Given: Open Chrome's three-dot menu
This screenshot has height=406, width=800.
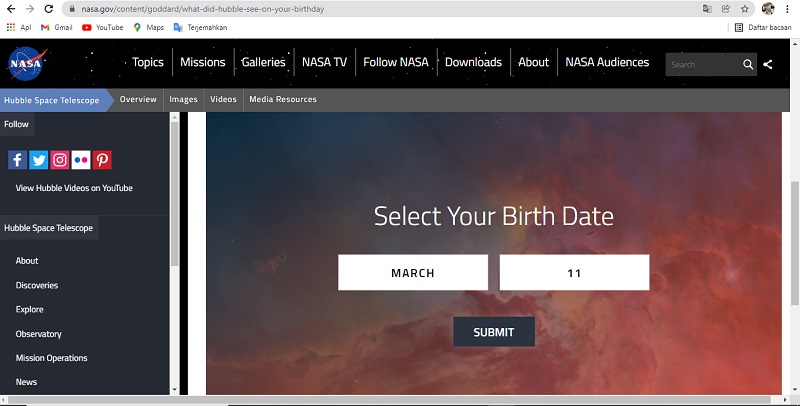Looking at the screenshot, I should coord(788,9).
